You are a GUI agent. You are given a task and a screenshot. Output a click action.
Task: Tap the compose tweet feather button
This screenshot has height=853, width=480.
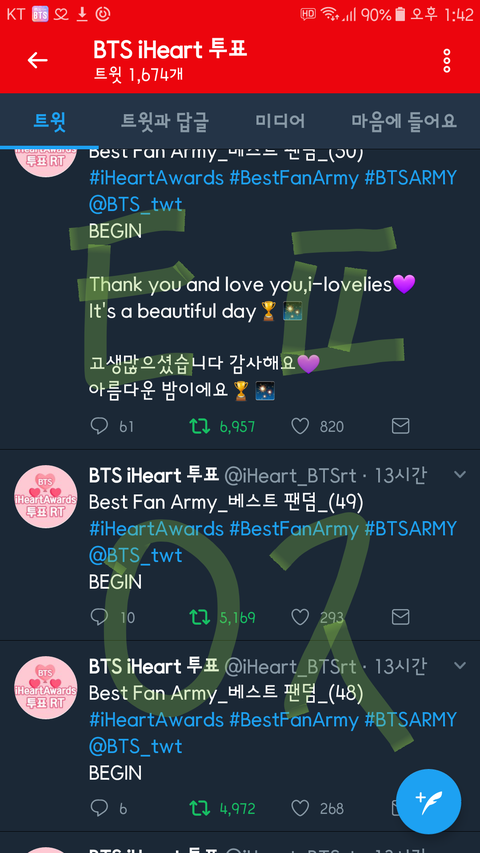coord(429,801)
